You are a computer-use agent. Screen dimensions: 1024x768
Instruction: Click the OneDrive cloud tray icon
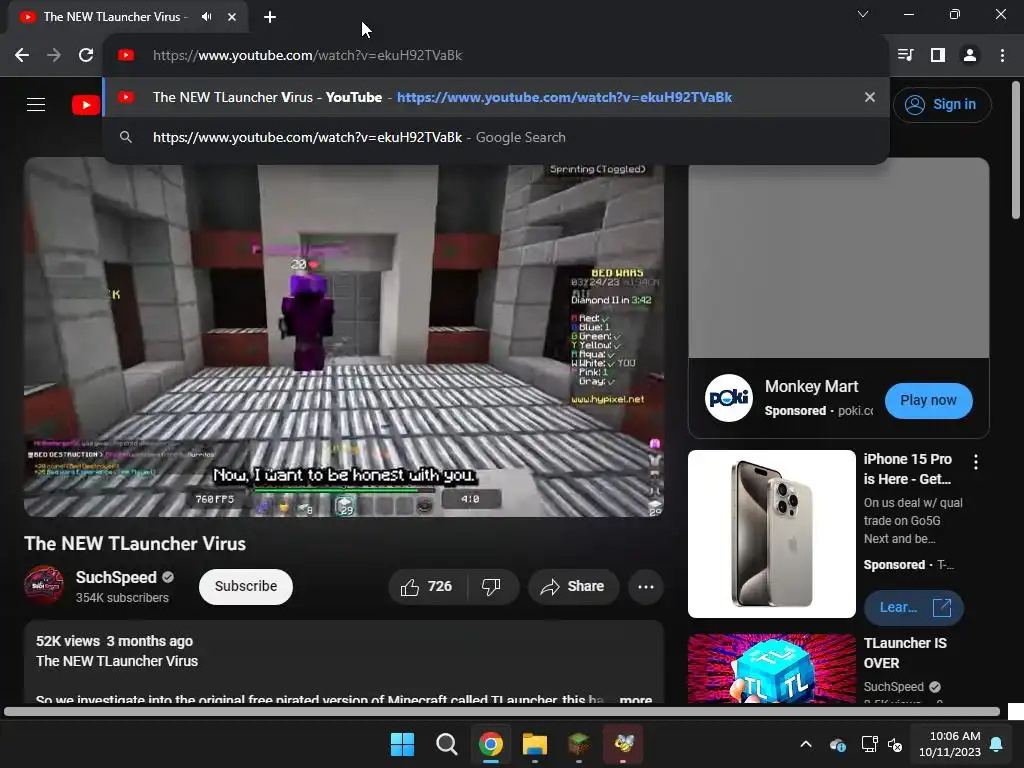(838, 744)
